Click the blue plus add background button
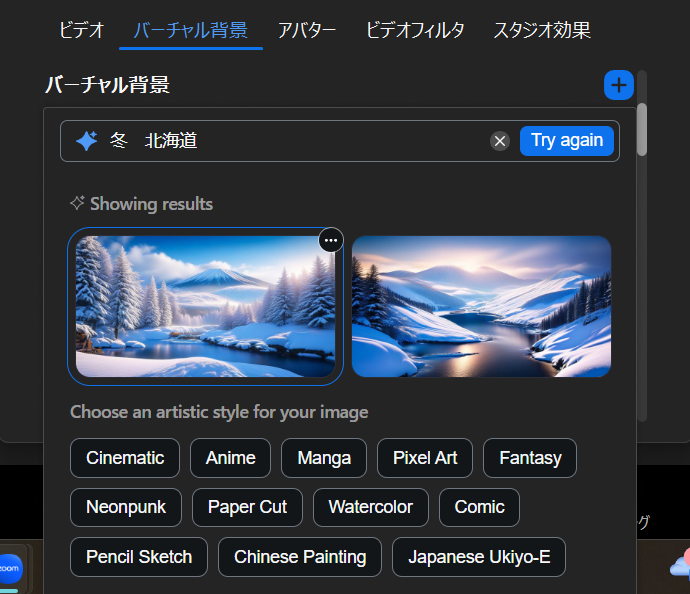The height and width of the screenshot is (594, 690). click(619, 85)
